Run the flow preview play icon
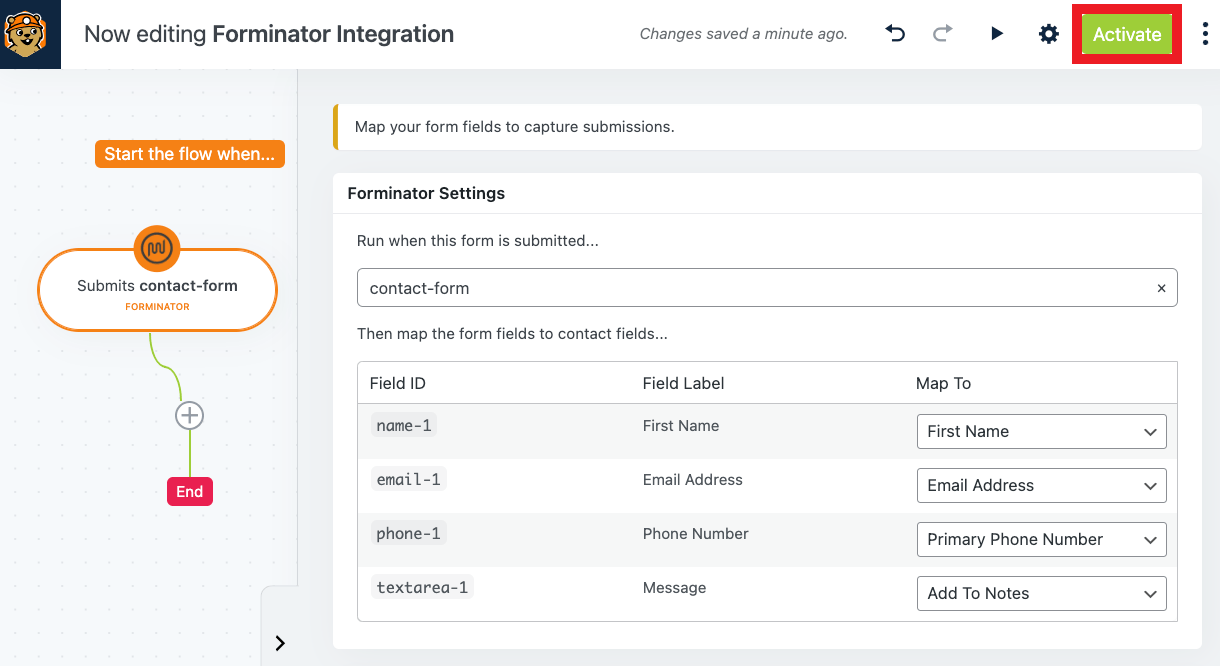Screen dimensions: 1220x666 (x=996, y=34)
